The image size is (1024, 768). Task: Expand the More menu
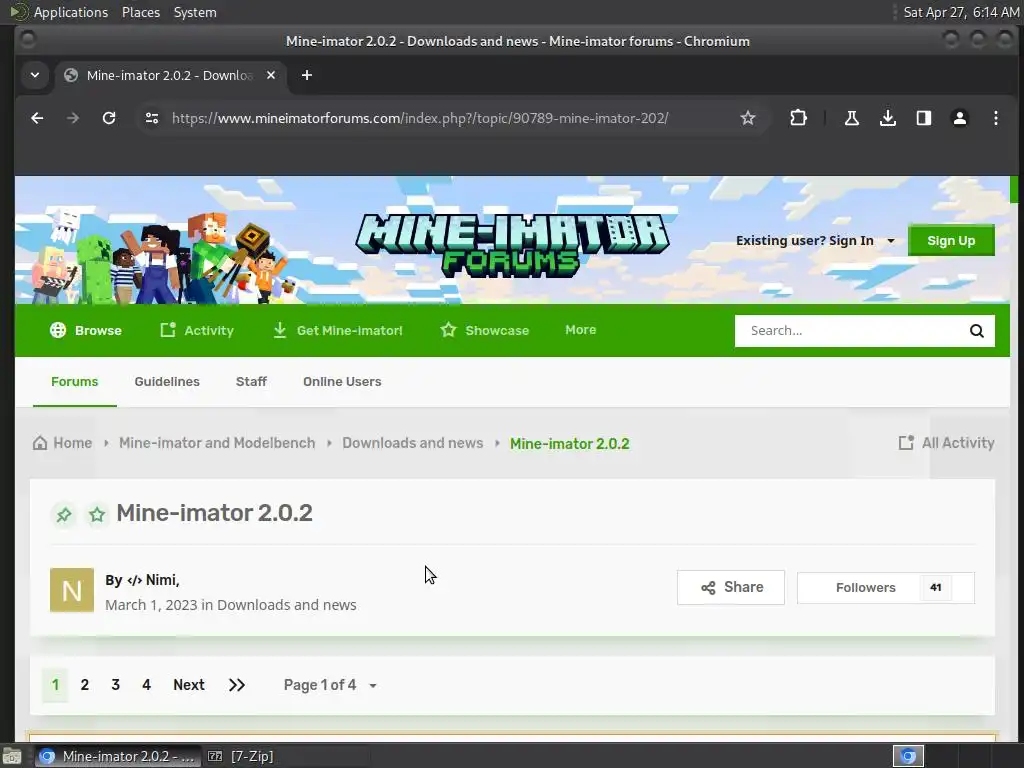(x=581, y=330)
